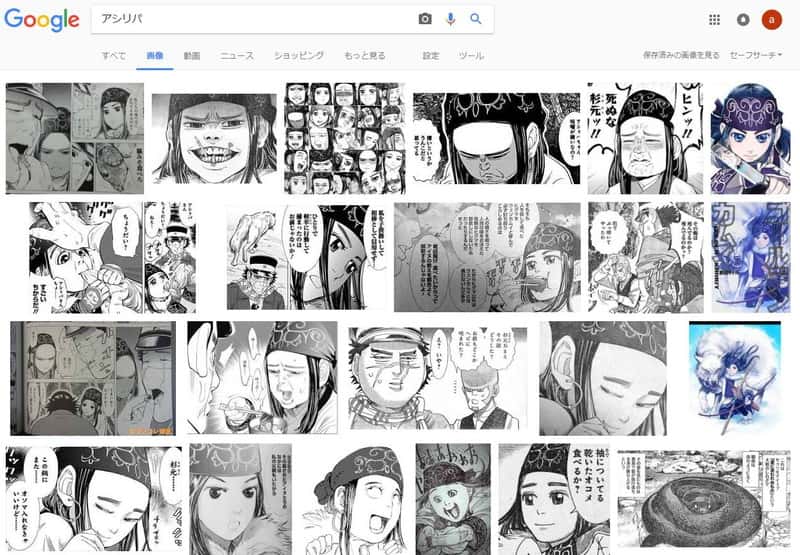This screenshot has height=555, width=800.
Task: Open the 設定 menu
Action: tap(431, 56)
